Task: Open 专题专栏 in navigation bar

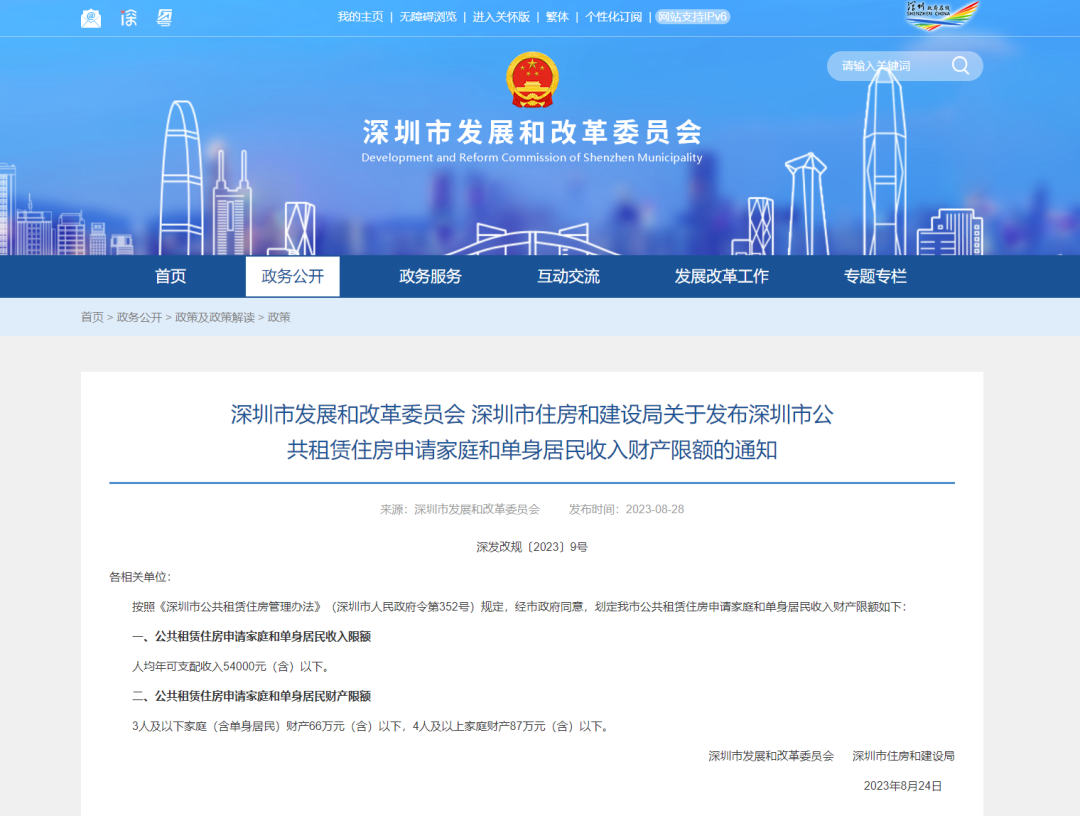Action: coord(875,277)
